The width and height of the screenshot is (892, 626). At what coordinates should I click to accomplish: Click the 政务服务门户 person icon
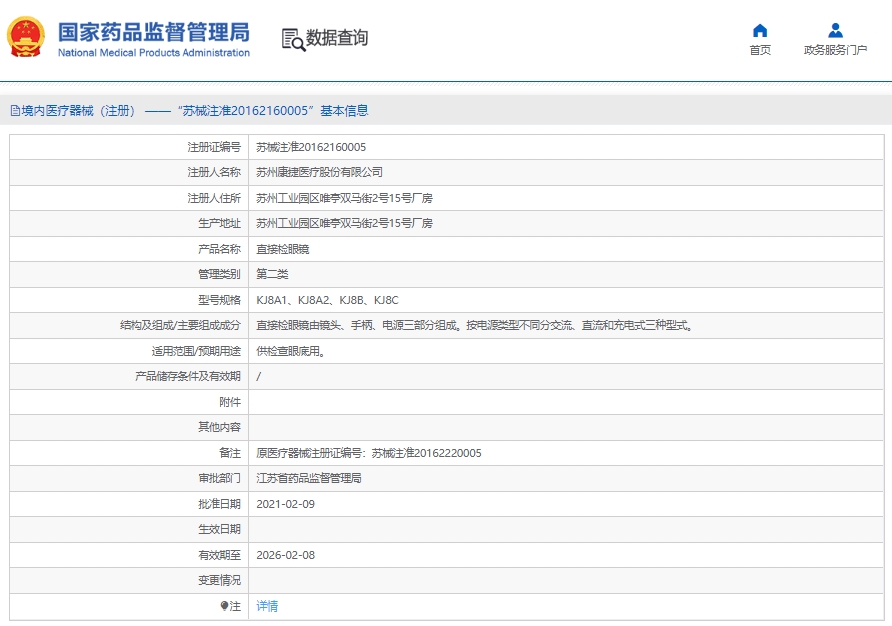[x=835, y=30]
